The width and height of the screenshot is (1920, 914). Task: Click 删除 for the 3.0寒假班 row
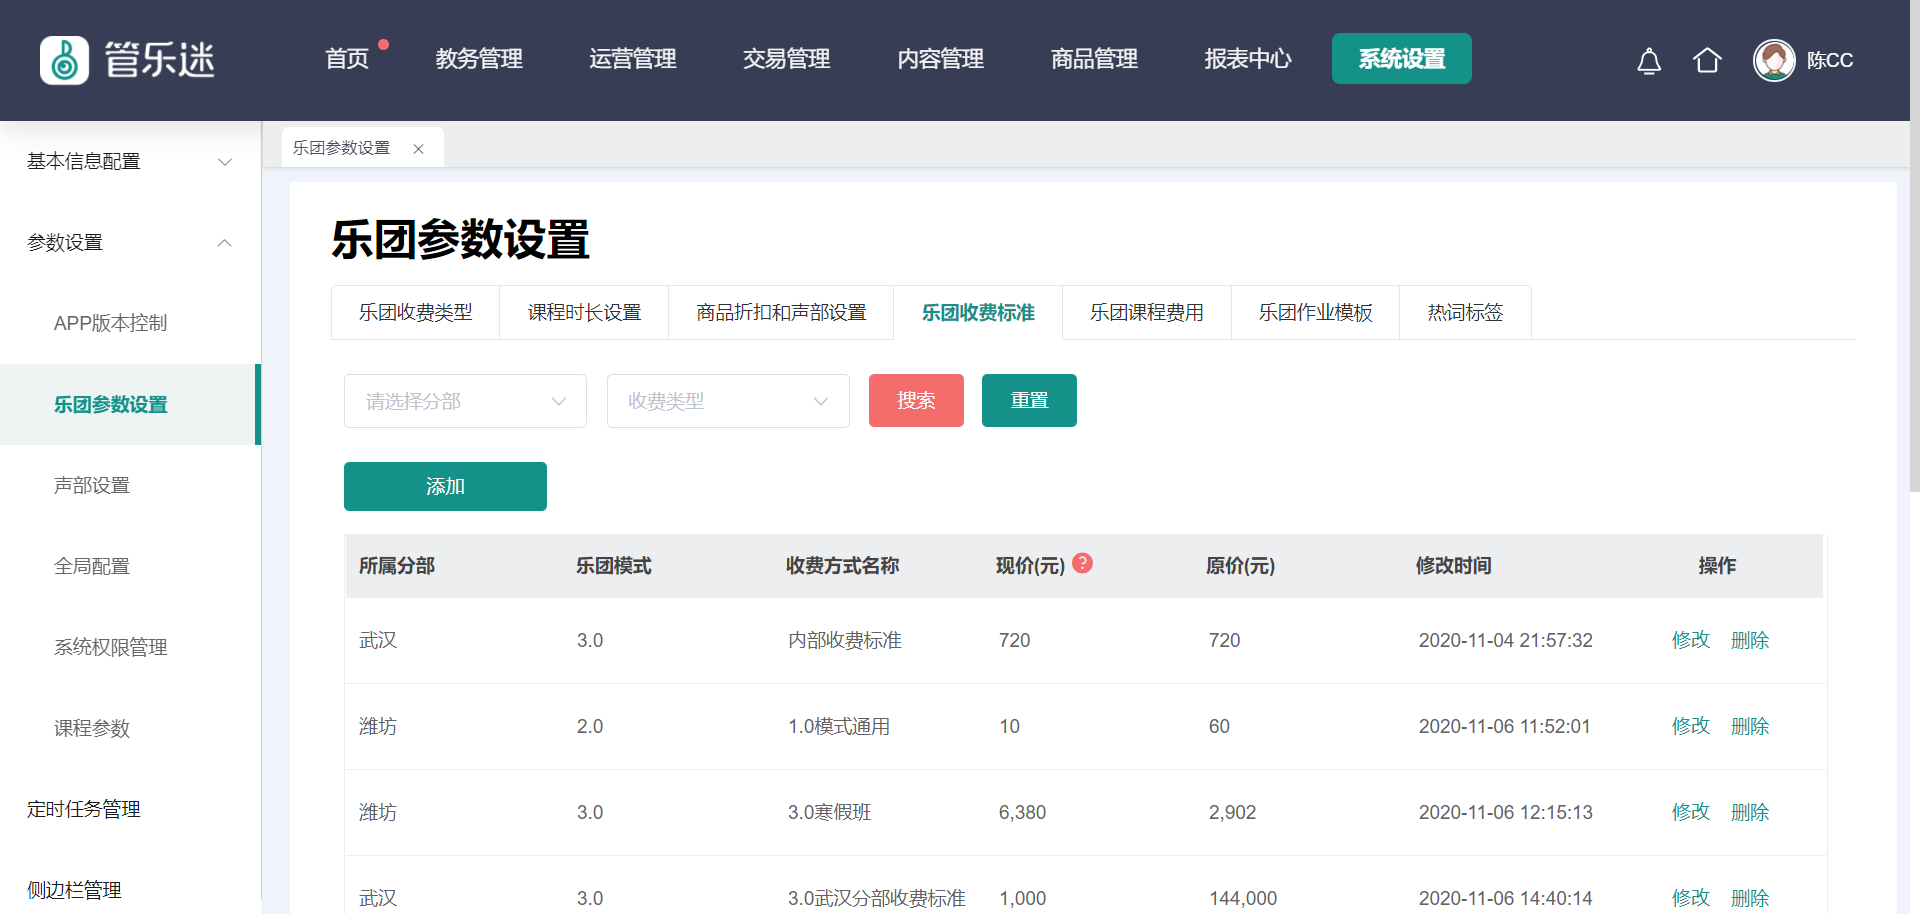pos(1750,812)
